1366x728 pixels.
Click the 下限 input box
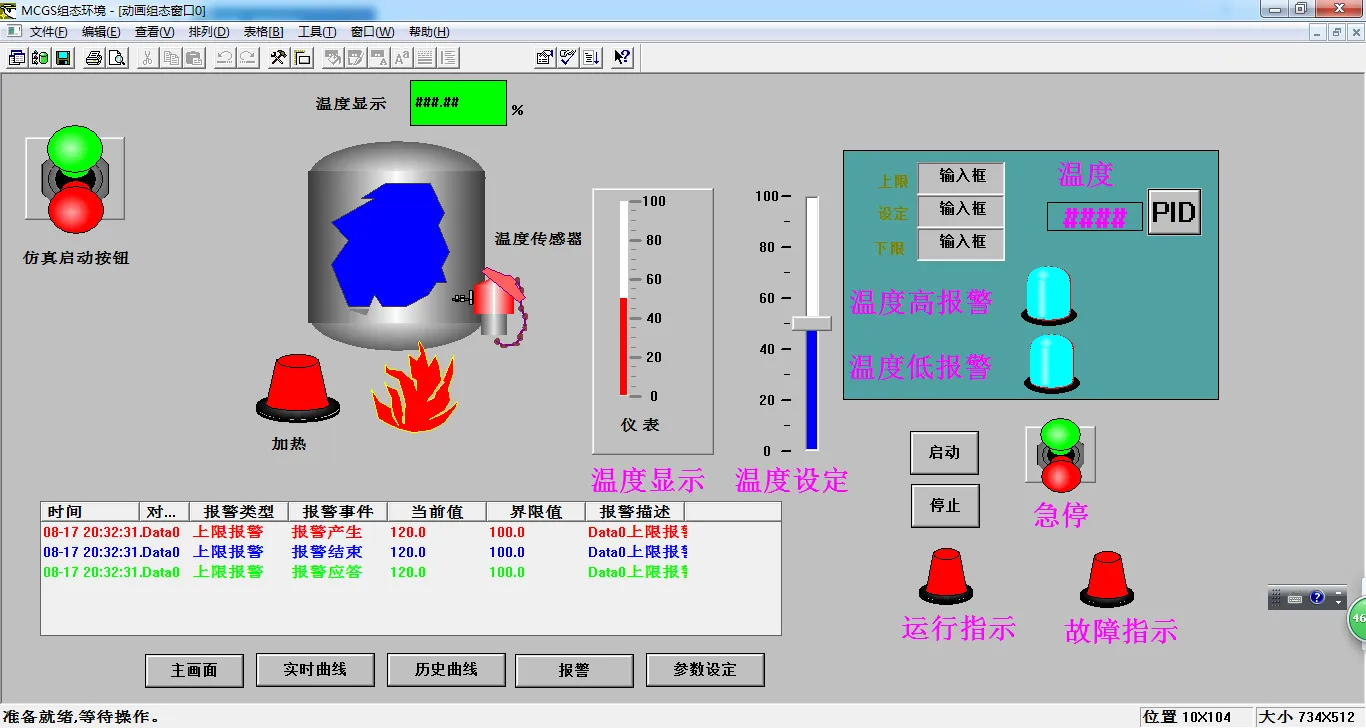point(961,243)
